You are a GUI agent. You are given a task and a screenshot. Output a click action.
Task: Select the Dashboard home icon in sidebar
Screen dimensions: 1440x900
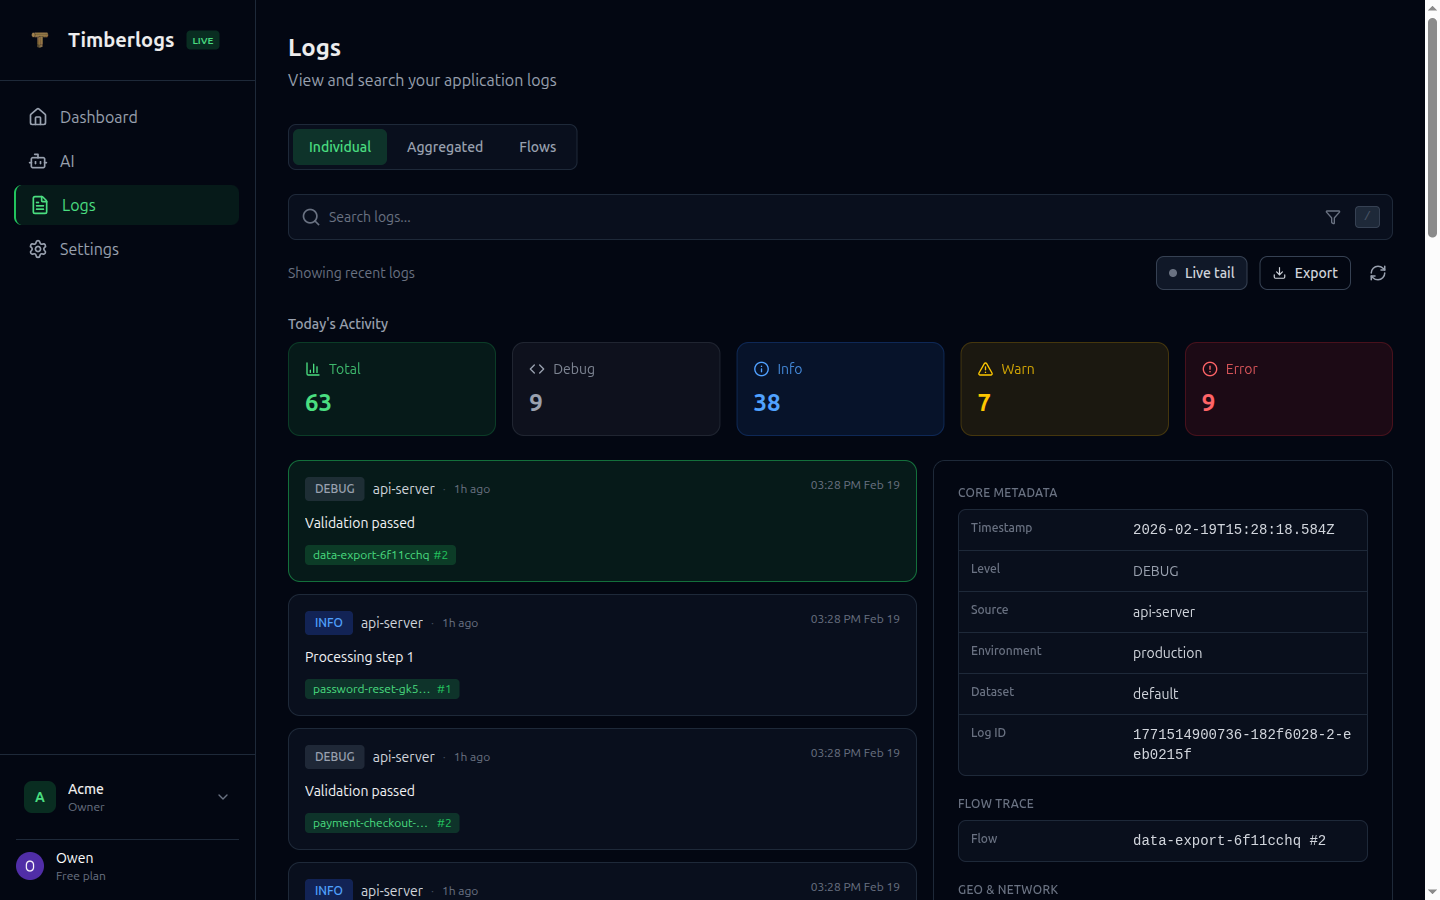pyautogui.click(x=38, y=116)
